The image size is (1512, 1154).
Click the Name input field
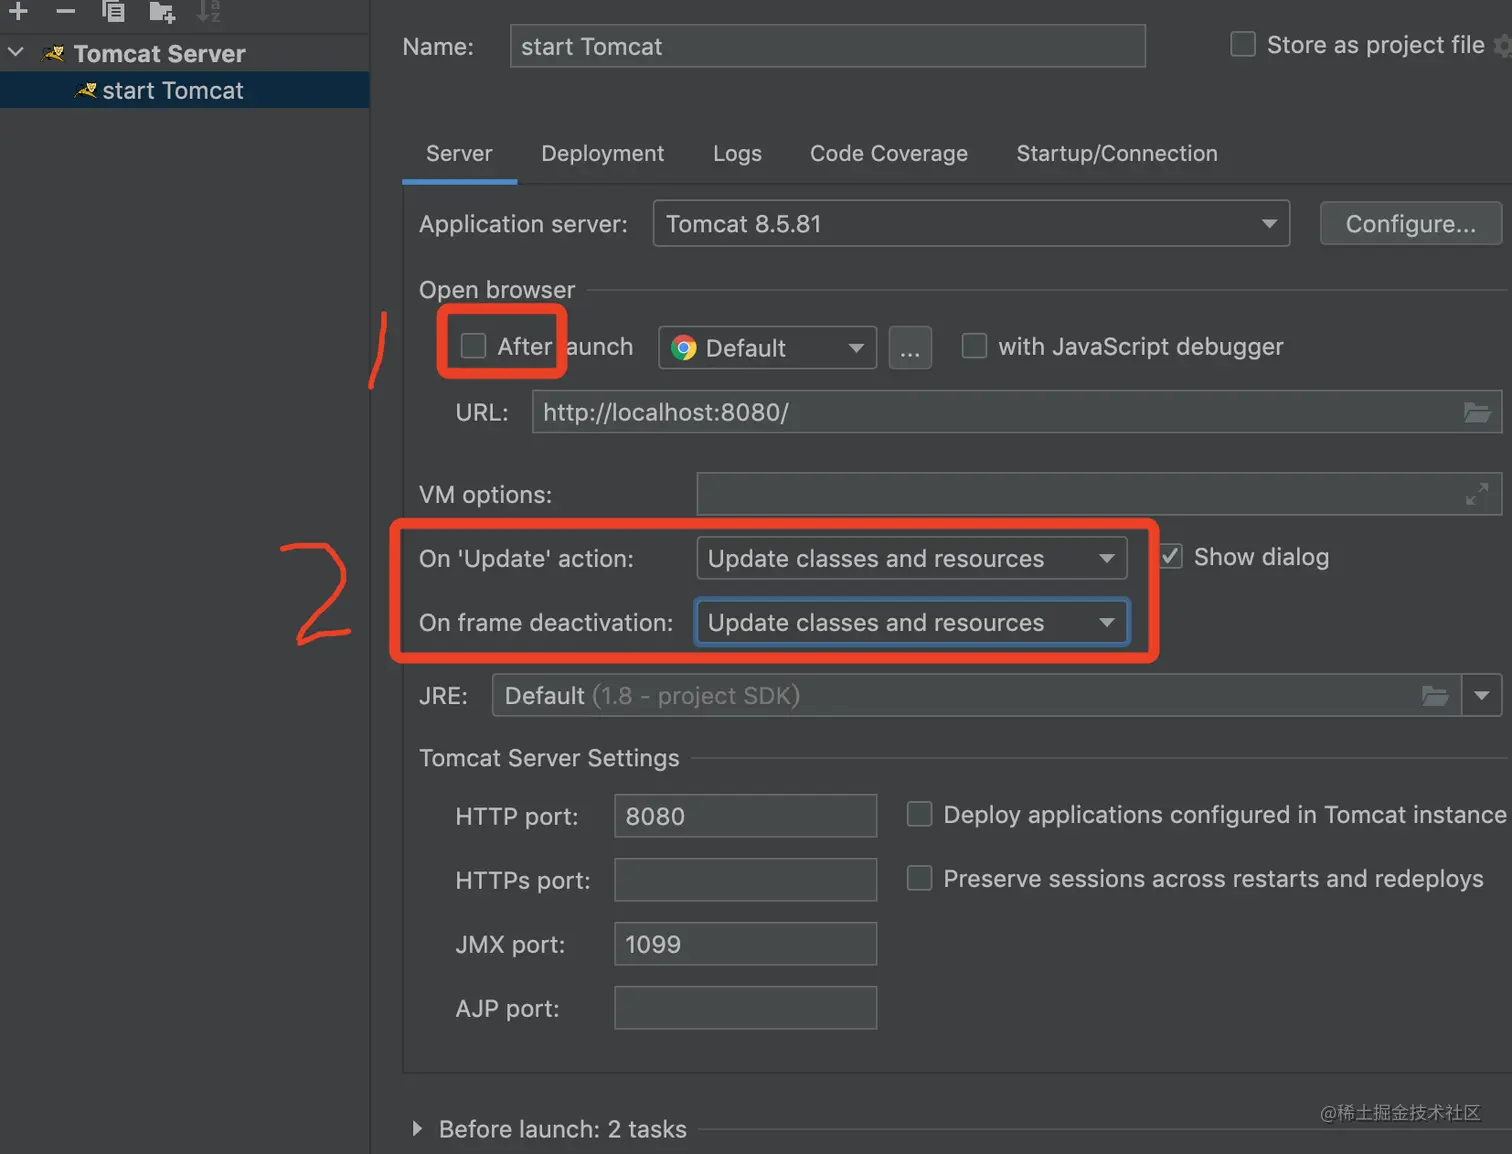(827, 46)
